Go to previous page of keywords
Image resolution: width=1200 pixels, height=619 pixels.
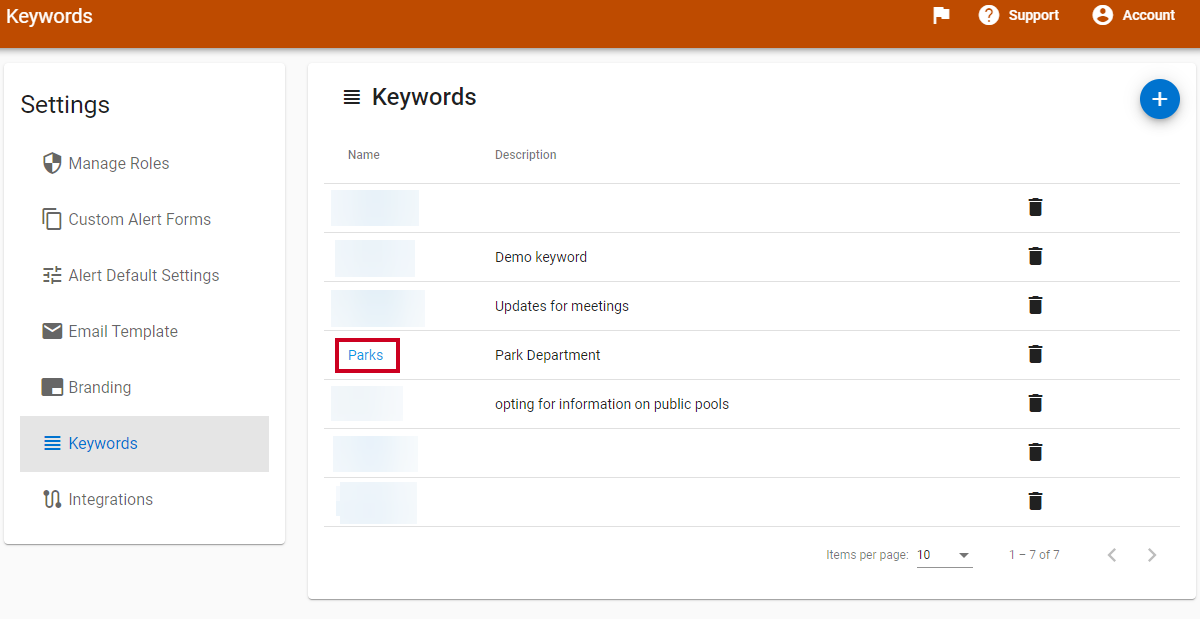click(x=1112, y=555)
